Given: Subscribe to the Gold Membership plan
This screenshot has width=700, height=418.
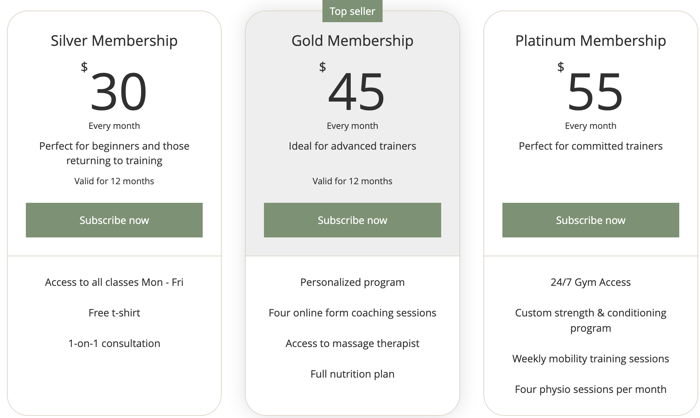Looking at the screenshot, I should [352, 220].
